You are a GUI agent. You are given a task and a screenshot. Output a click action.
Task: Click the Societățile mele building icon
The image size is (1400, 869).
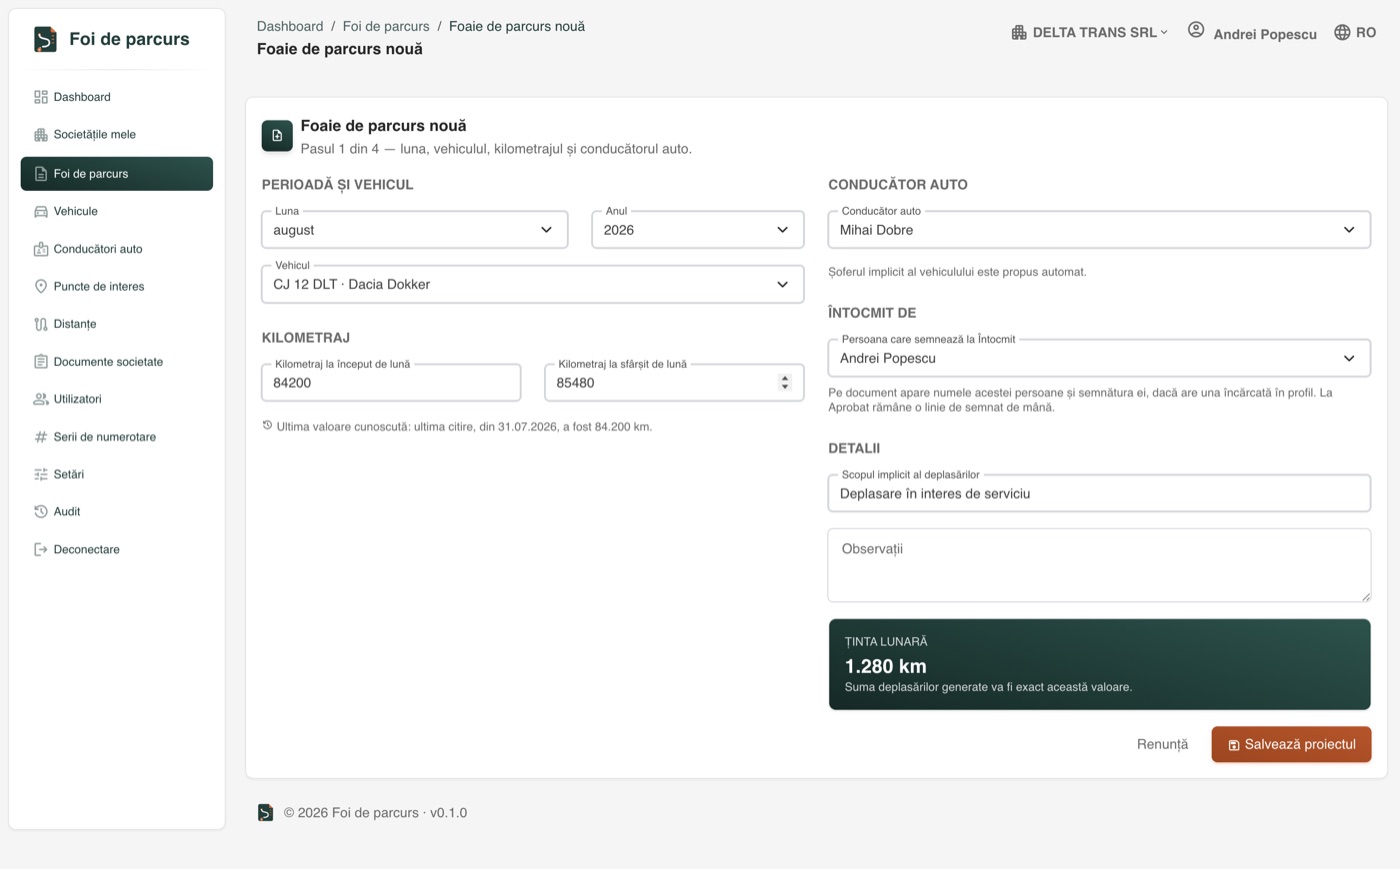41,135
